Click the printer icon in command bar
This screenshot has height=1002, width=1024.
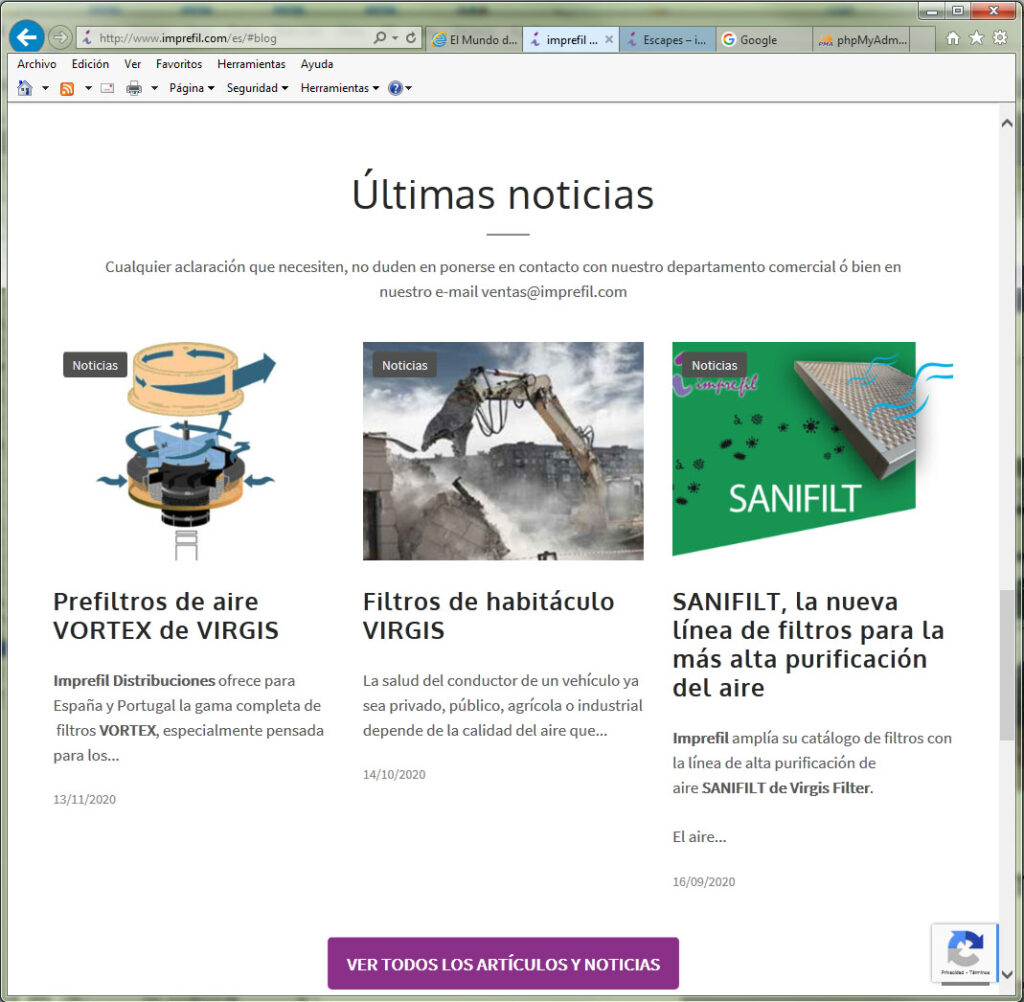[x=134, y=88]
